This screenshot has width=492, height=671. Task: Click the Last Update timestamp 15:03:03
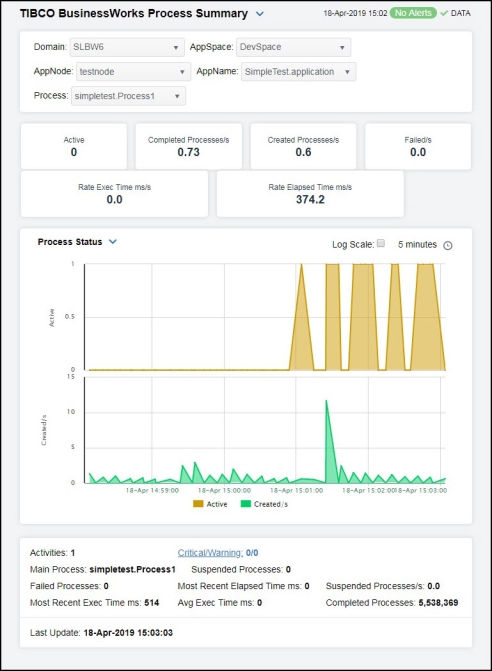128,632
